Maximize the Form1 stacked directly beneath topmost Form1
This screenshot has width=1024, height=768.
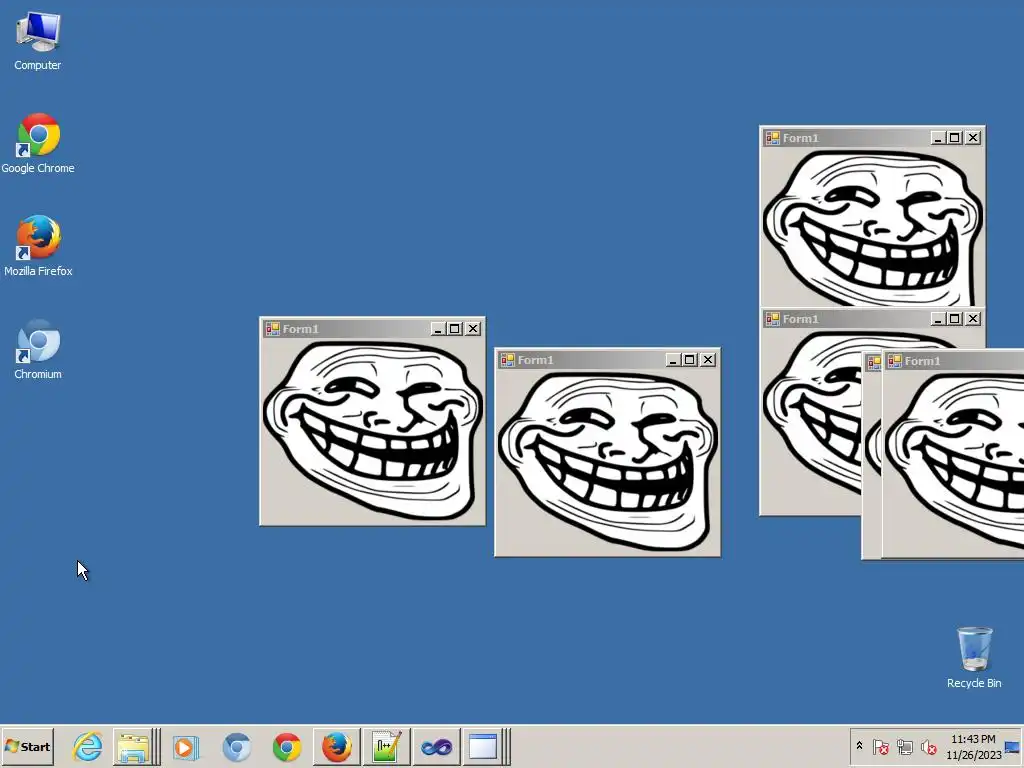[955, 319]
